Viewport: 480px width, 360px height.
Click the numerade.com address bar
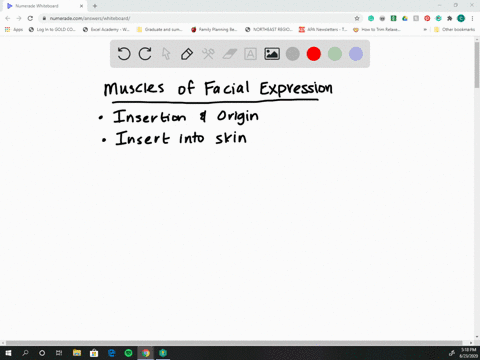pos(200,18)
